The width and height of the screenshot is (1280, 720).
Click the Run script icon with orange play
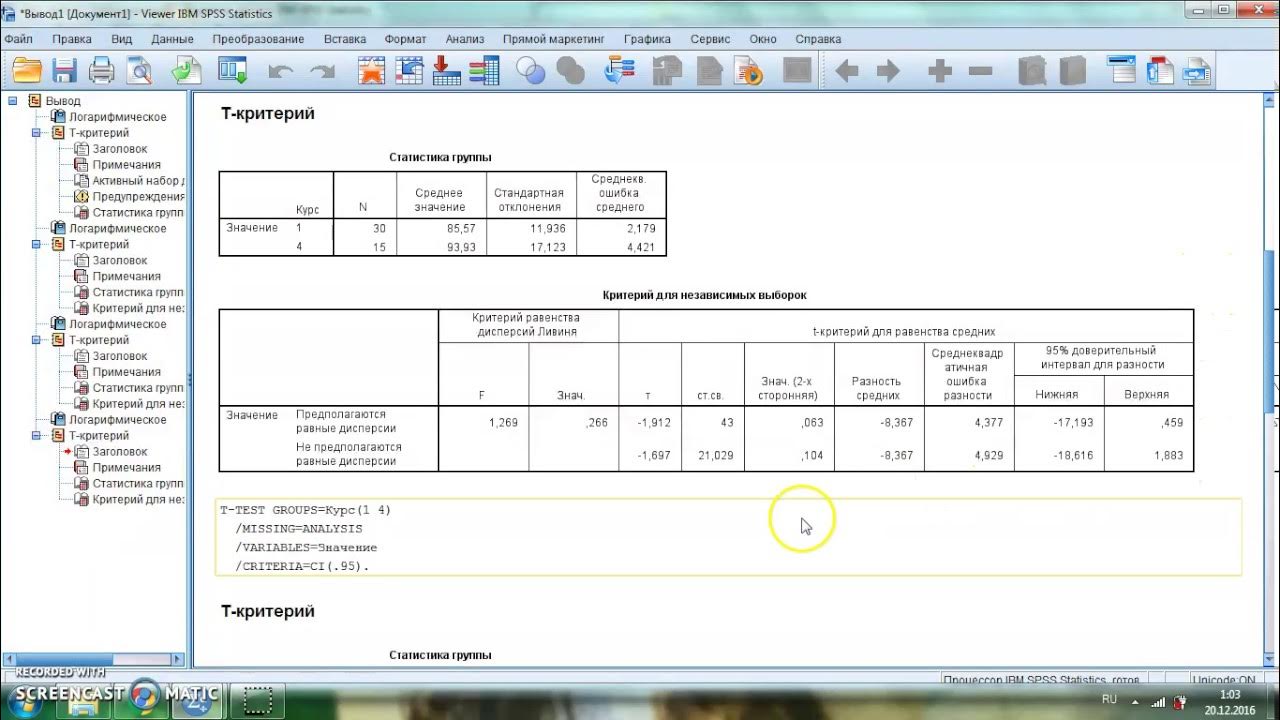746,71
